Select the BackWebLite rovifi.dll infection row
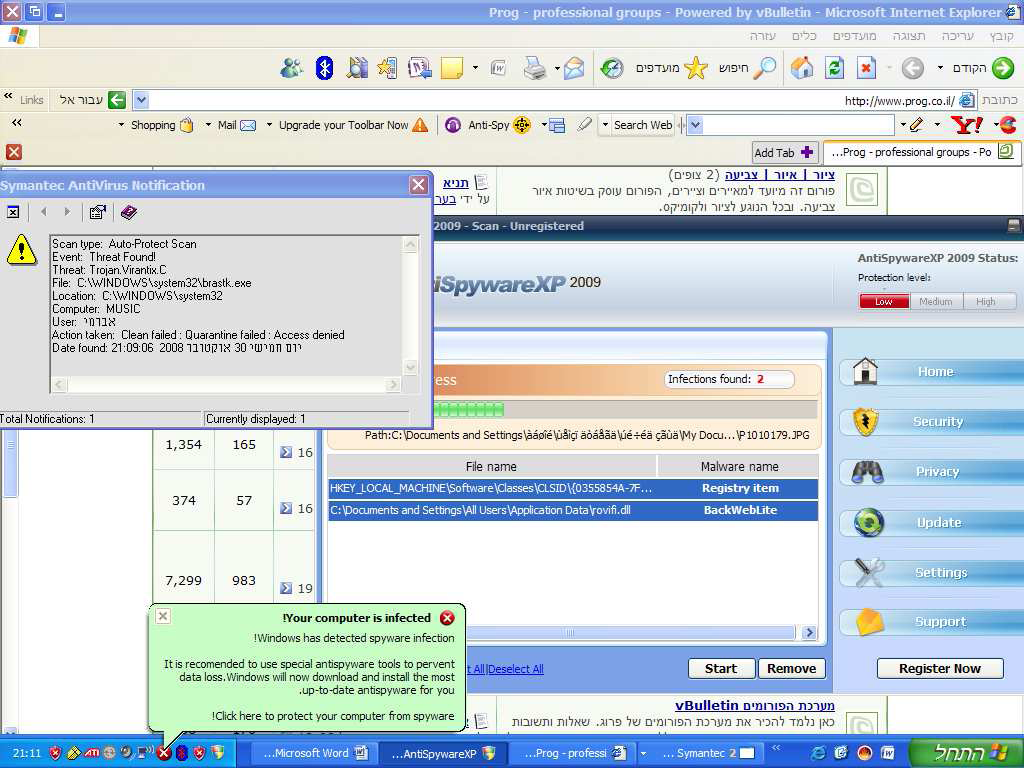 coord(573,510)
